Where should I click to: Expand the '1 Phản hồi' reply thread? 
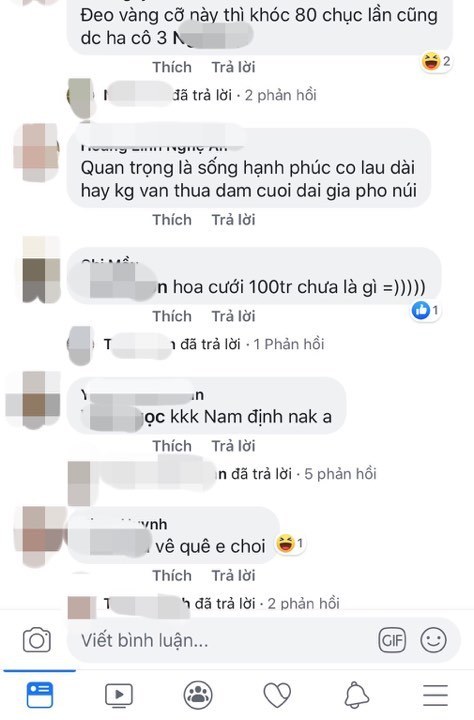pyautogui.click(x=289, y=344)
